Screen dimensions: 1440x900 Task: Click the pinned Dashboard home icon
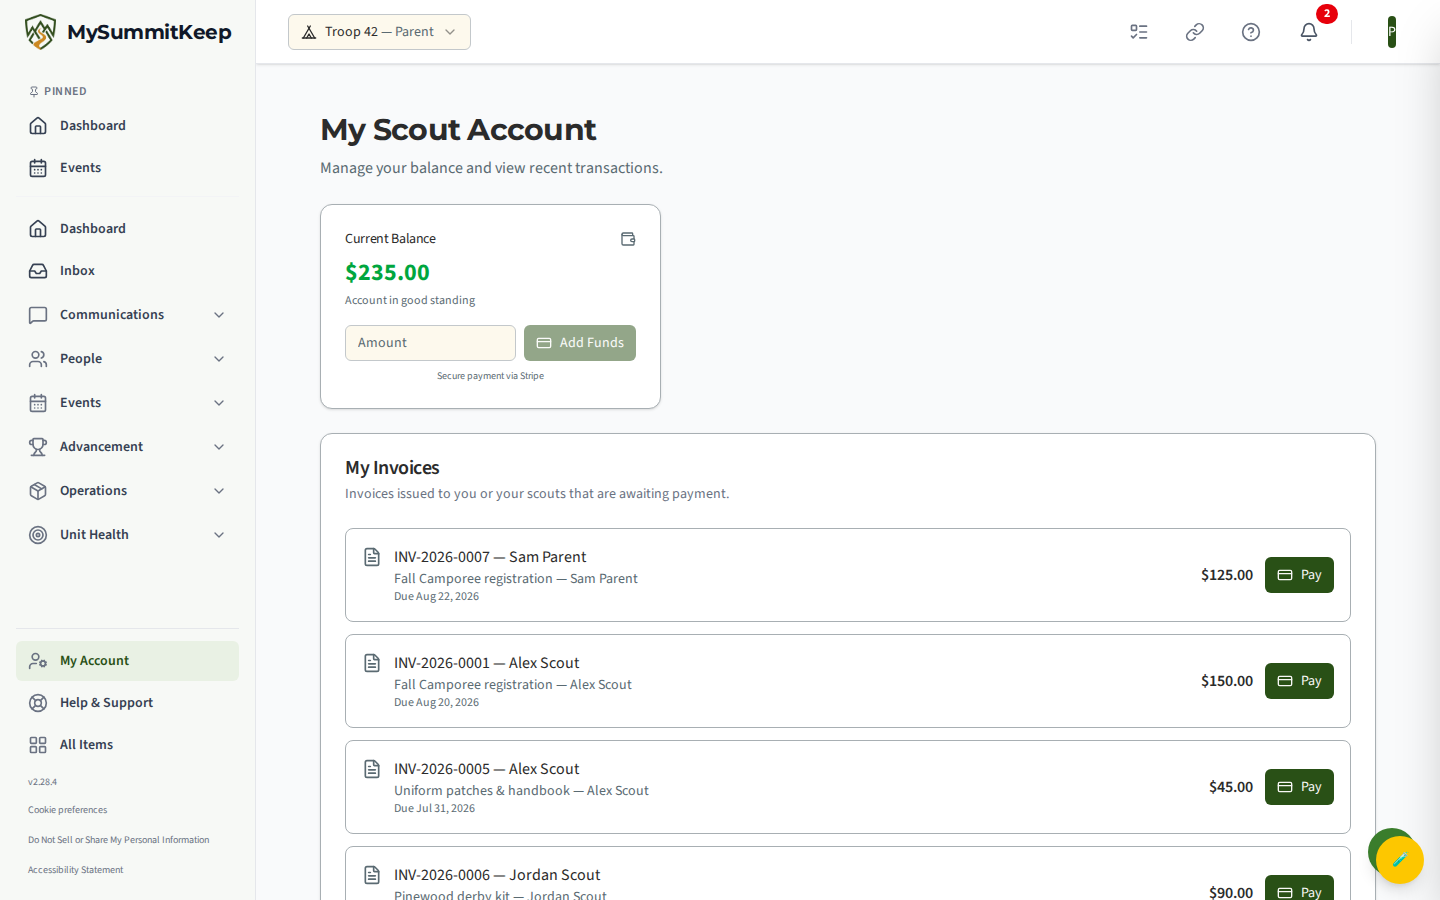pos(38,126)
